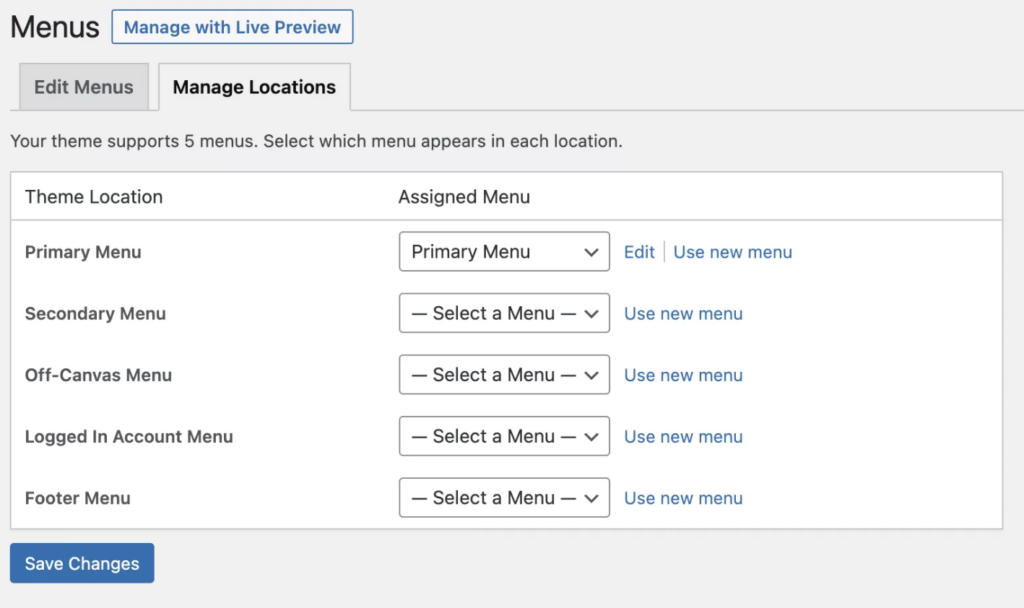1024x608 pixels.
Task: Click the Assigned Menu column header
Action: [464, 197]
